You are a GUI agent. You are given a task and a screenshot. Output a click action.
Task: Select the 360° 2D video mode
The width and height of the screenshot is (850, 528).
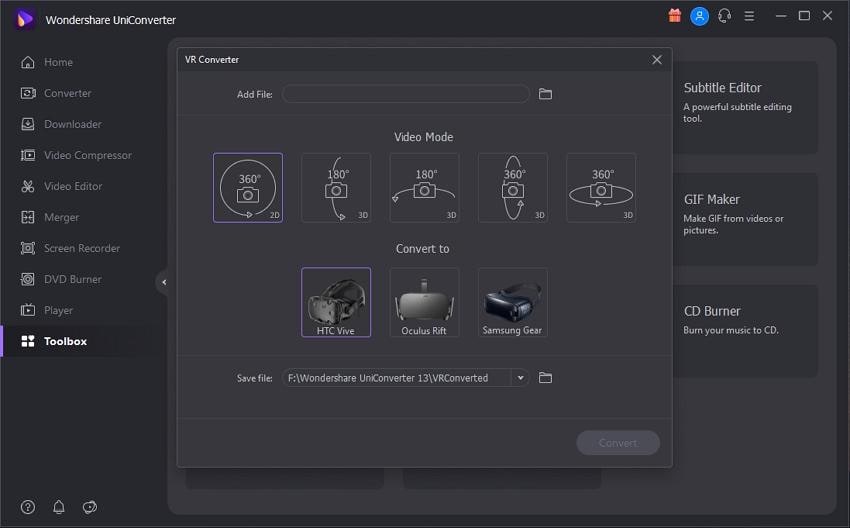248,188
